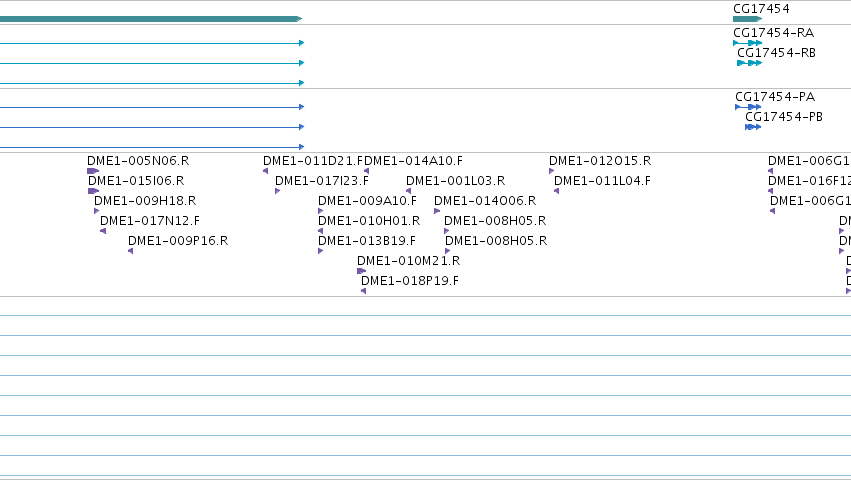Select the arrow glyph under DME1-009P16.R

pyautogui.click(x=130, y=251)
